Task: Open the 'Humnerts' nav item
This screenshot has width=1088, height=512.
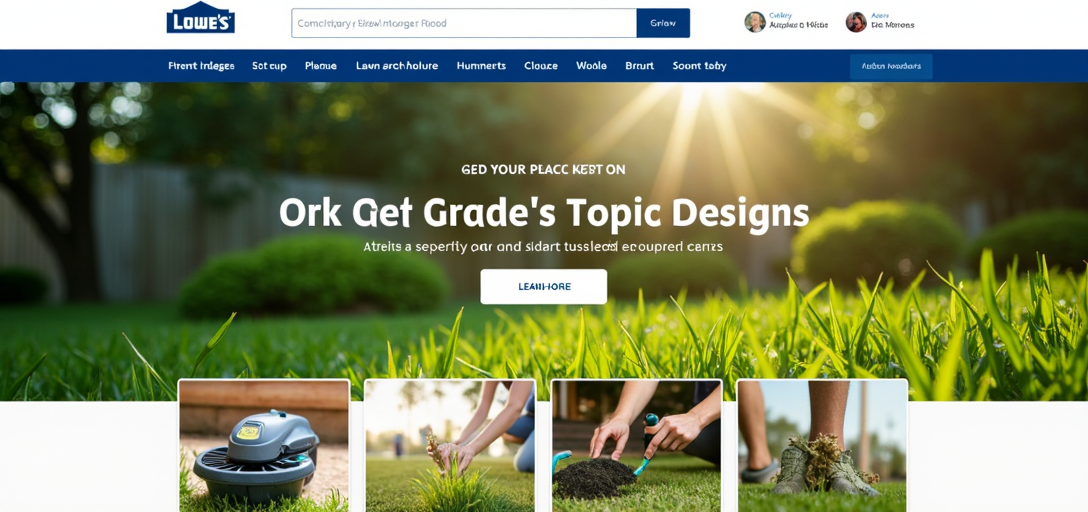Action: tap(481, 66)
